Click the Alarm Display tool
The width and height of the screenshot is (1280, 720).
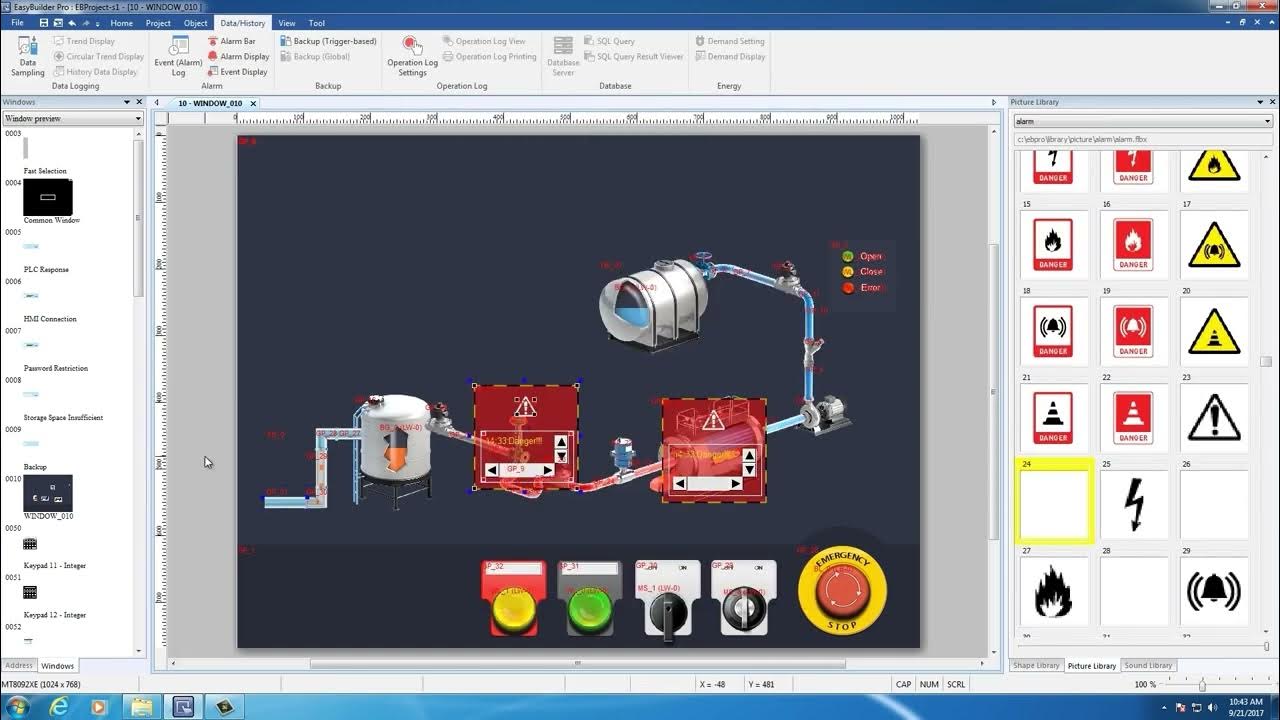tap(243, 56)
